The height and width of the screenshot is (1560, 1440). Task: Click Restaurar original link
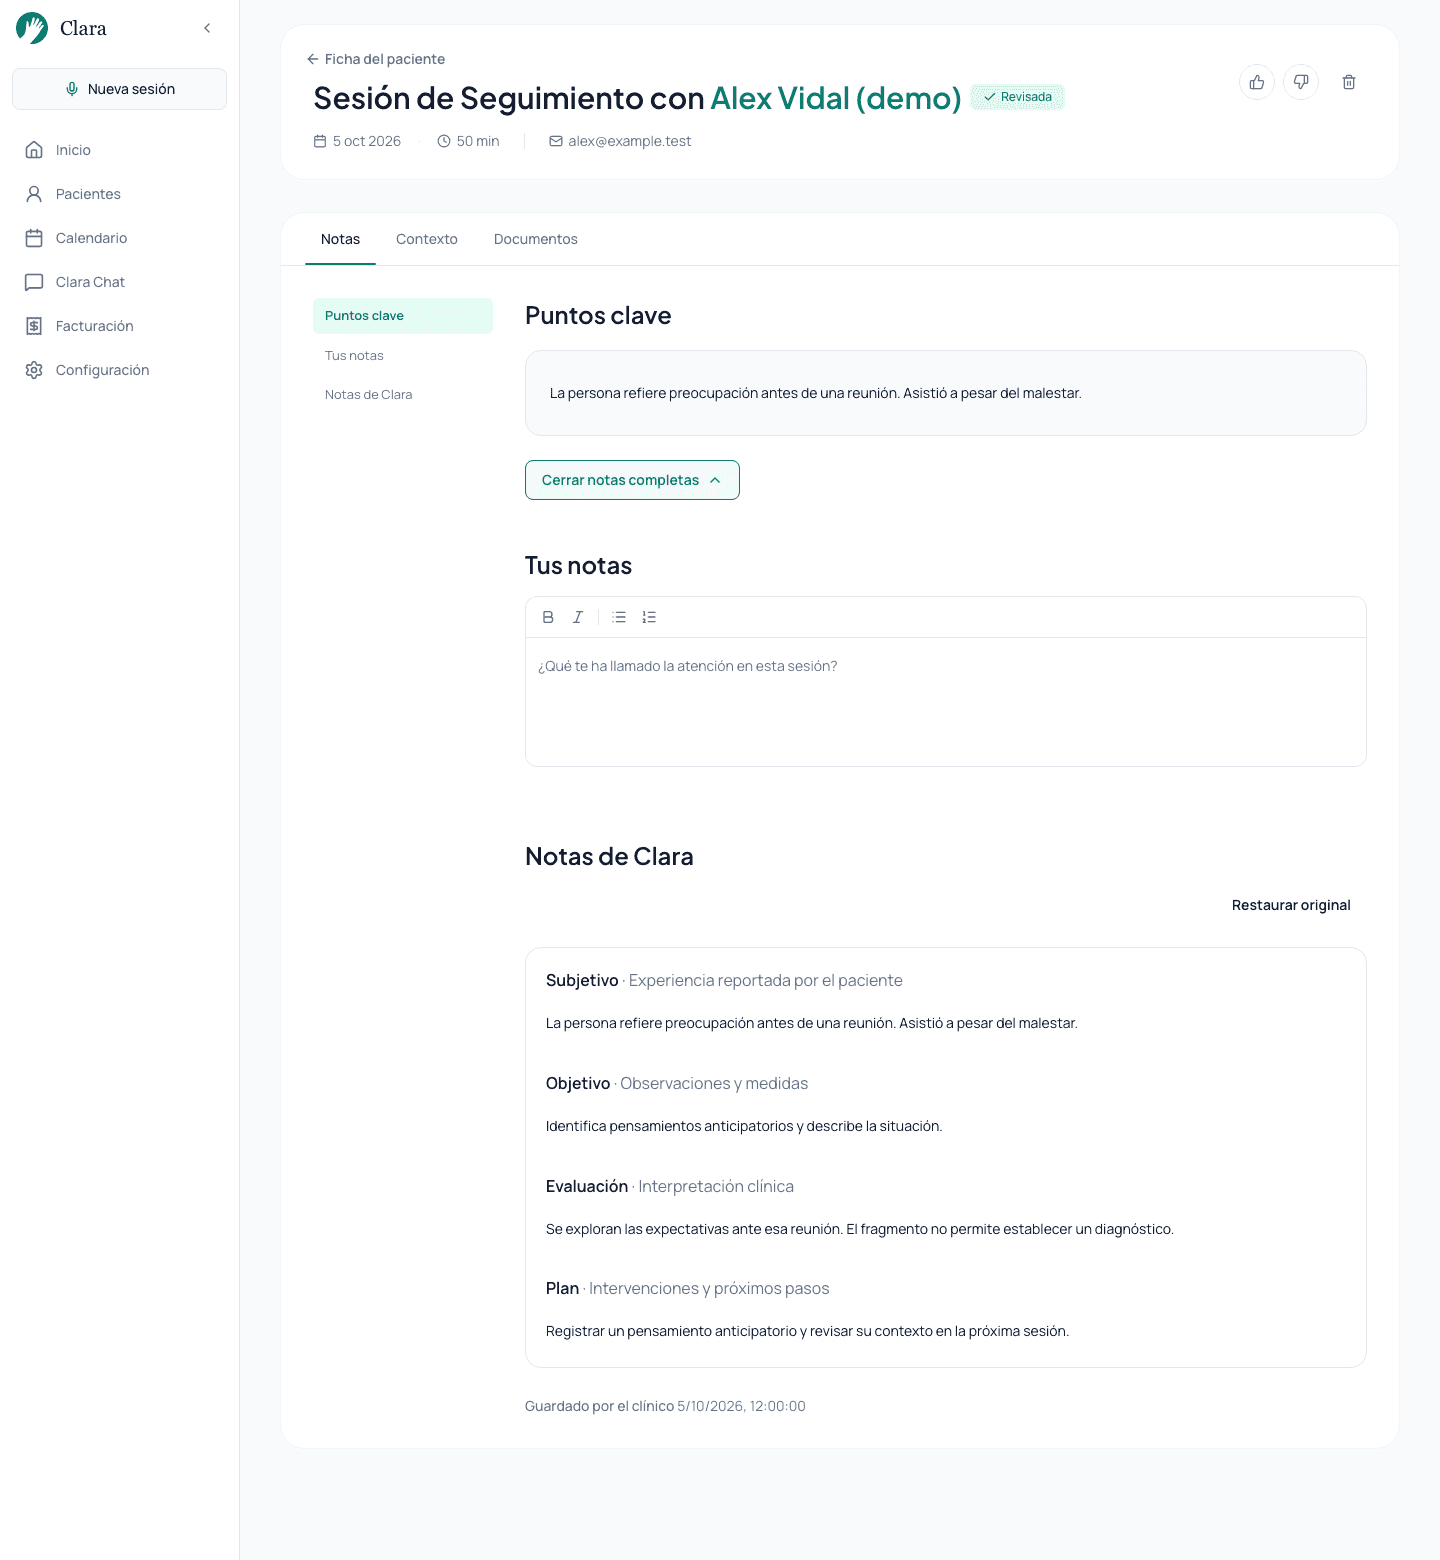pyautogui.click(x=1291, y=905)
